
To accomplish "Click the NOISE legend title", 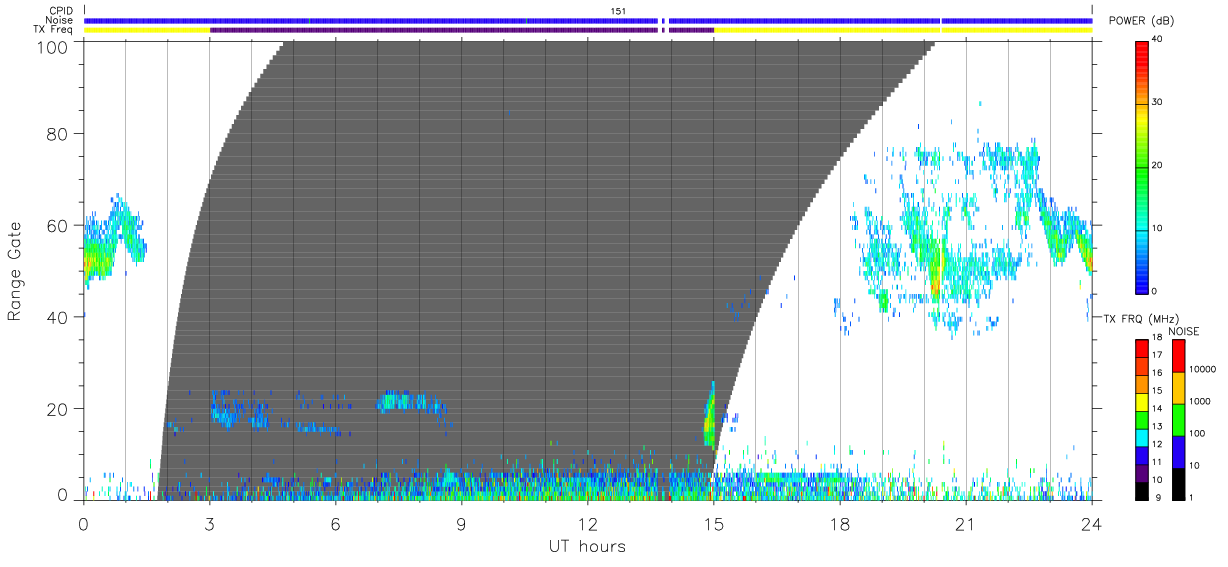I will tap(1183, 330).
